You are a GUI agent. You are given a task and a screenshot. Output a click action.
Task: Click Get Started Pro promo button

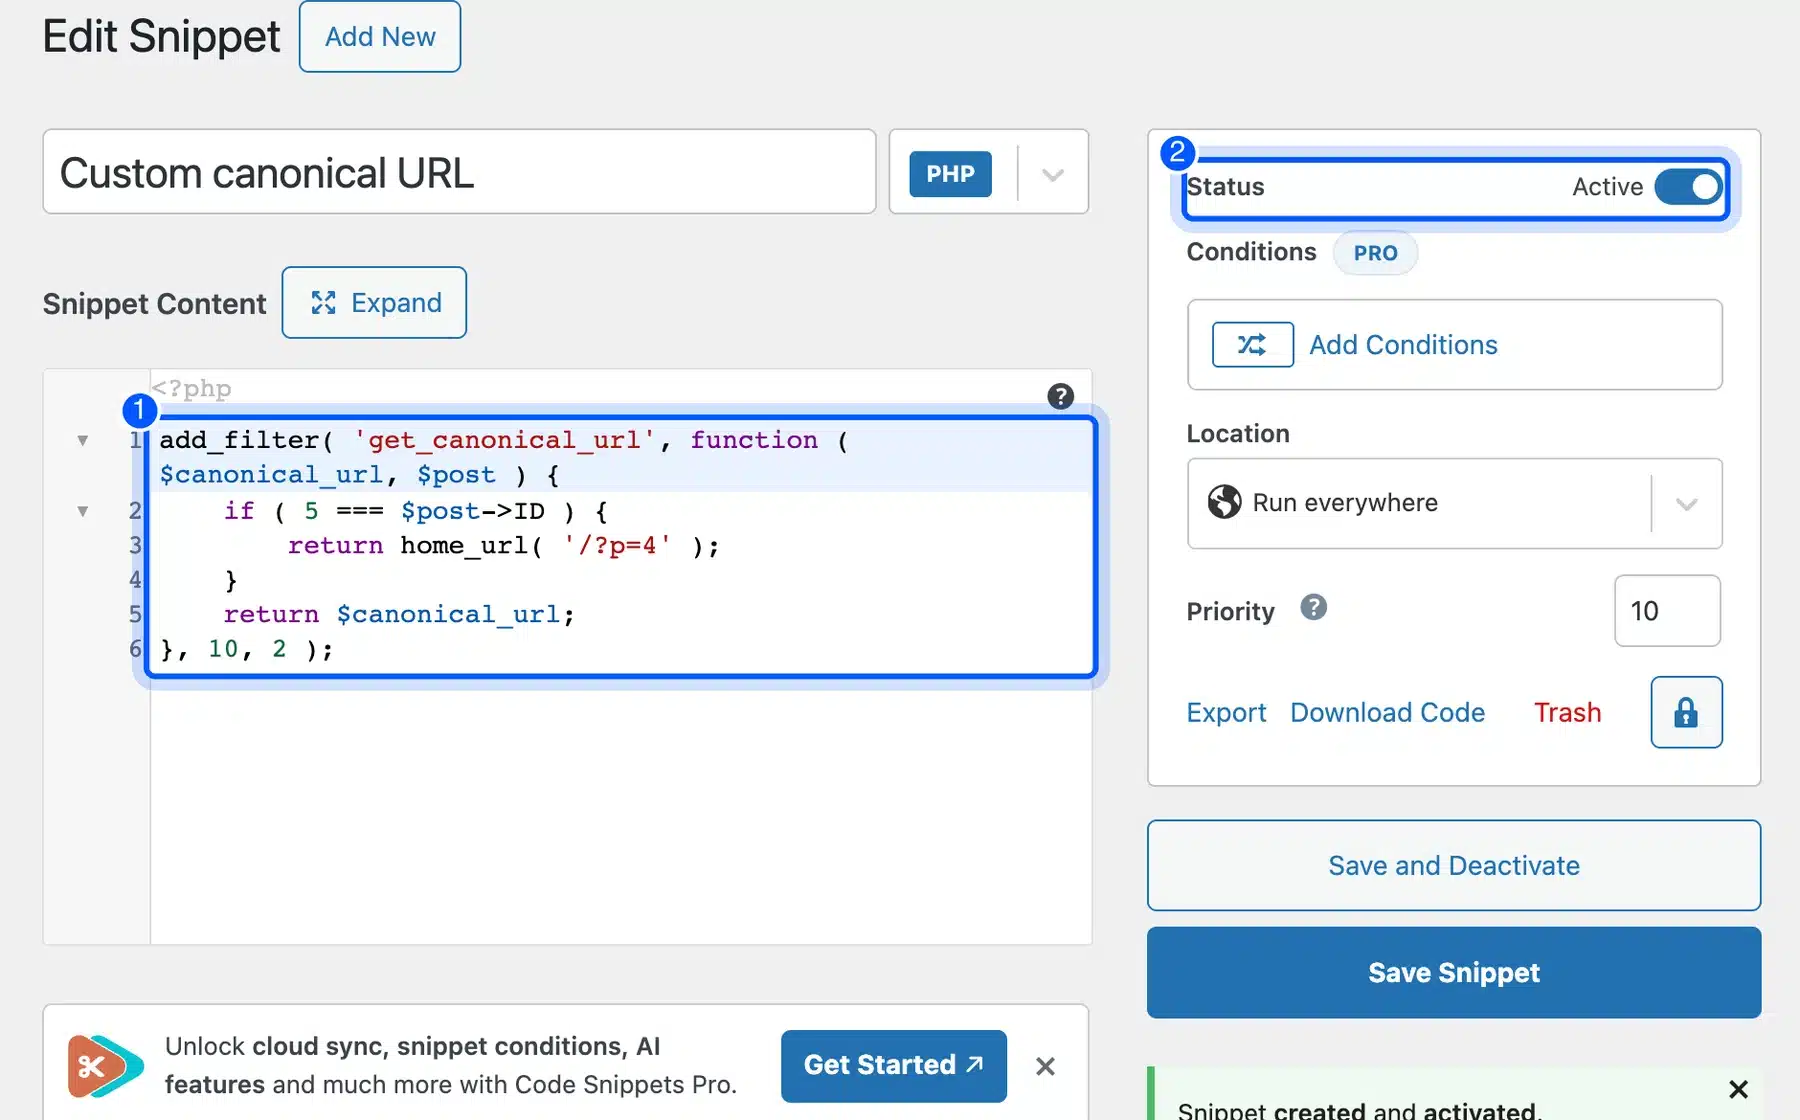(893, 1066)
